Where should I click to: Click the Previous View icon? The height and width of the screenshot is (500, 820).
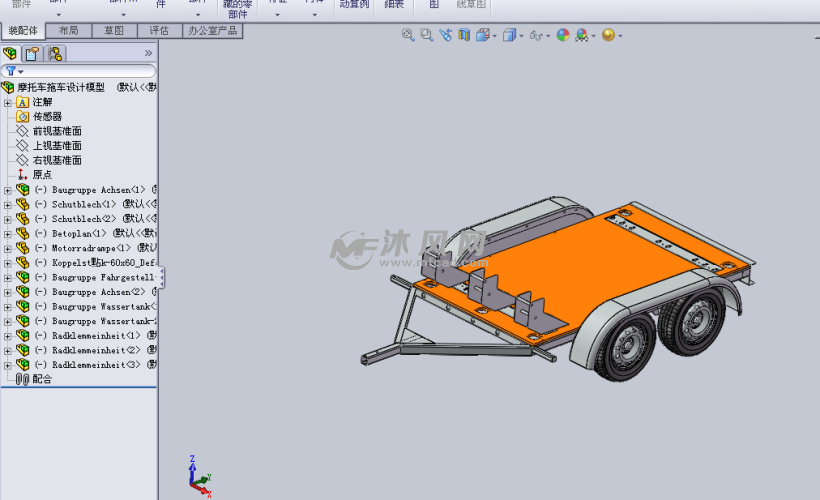tap(445, 35)
